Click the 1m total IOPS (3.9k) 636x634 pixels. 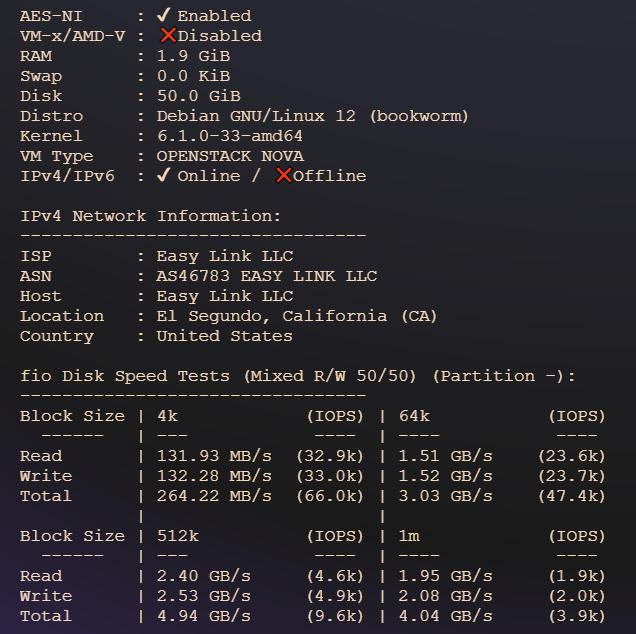tap(577, 616)
